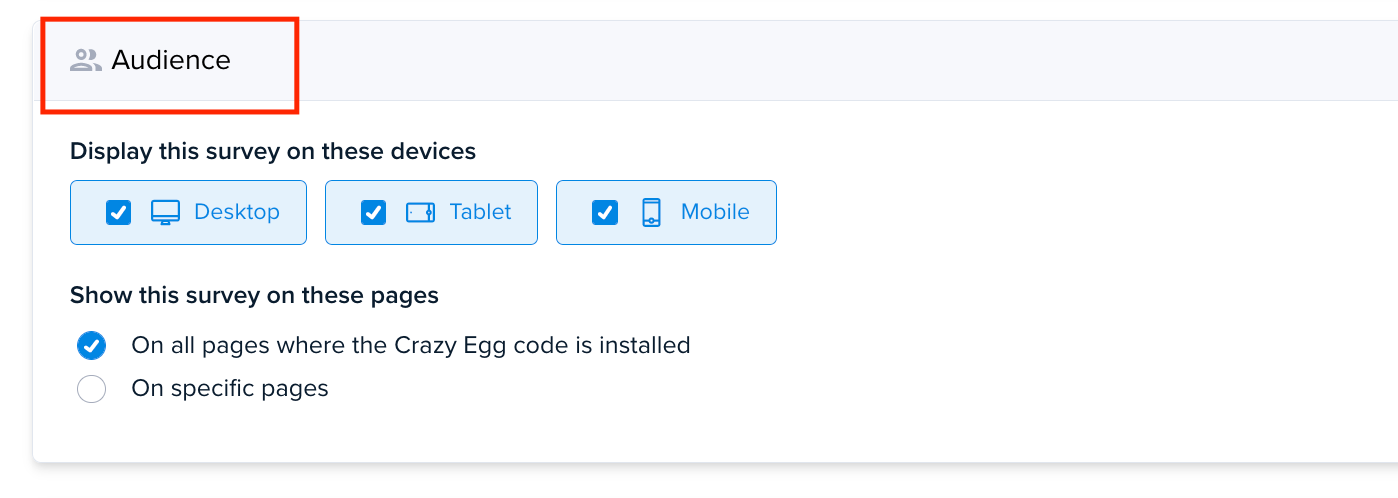Click the Desktop monitor icon

click(165, 212)
